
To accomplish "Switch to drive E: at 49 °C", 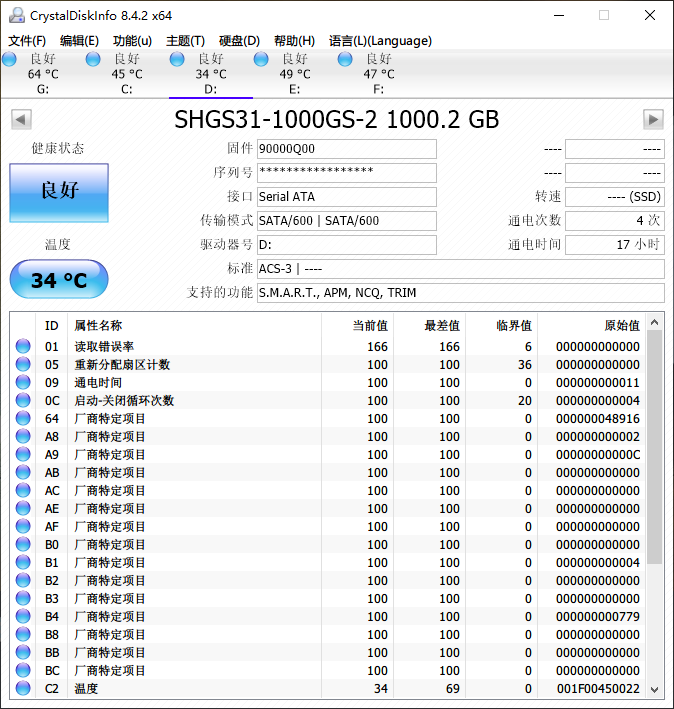I will coord(295,74).
